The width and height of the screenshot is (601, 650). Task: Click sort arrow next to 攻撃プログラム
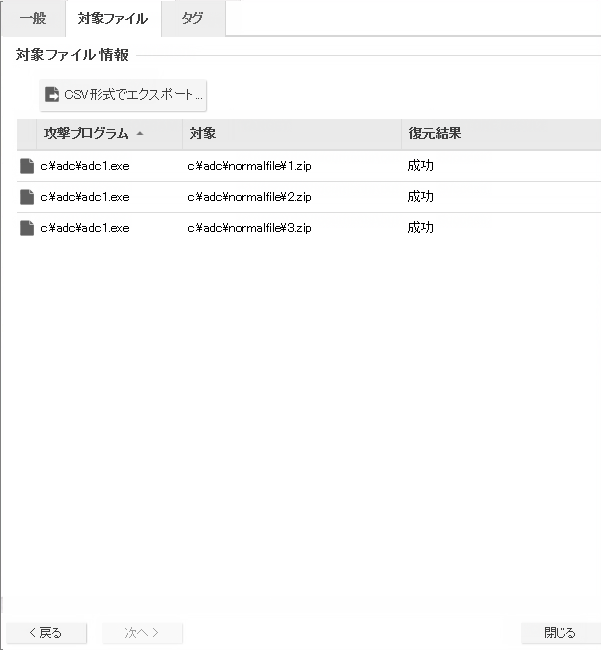(140, 134)
